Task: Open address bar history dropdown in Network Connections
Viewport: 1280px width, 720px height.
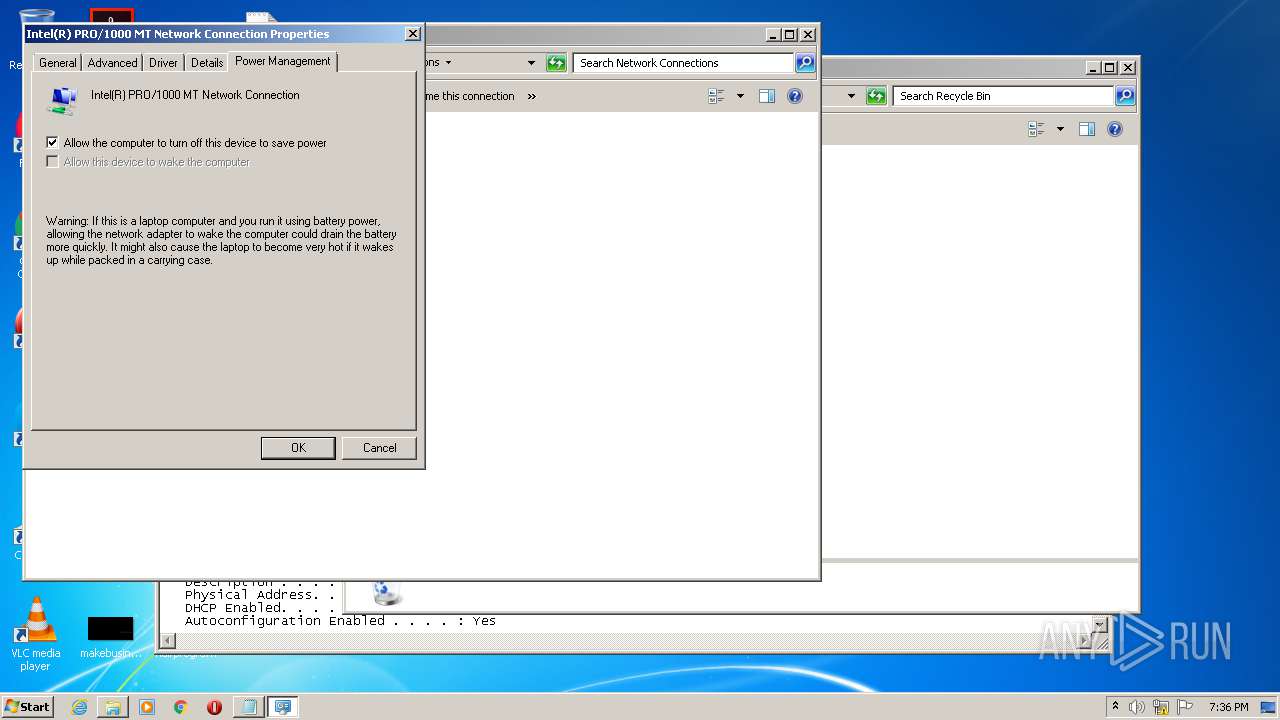Action: [531, 63]
